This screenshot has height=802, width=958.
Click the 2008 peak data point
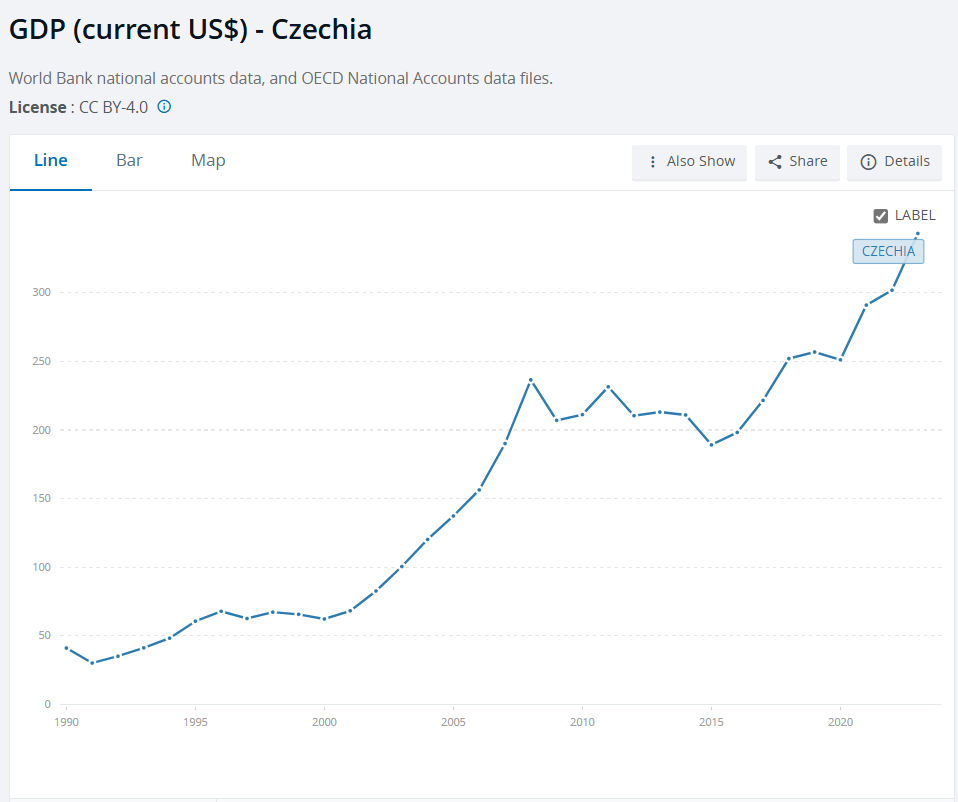tap(531, 380)
